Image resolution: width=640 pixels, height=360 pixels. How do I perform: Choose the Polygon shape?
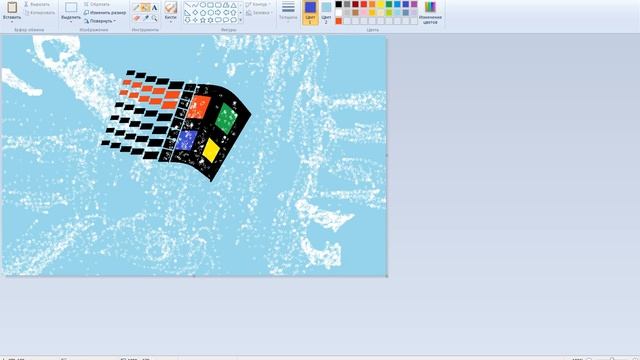coord(226,4)
